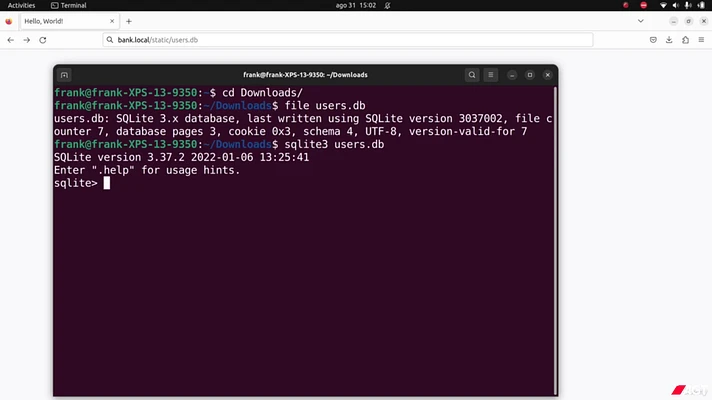Screen dimensions: 712x400
Task: Expand the list all tabs dropdown
Action: 641,21
